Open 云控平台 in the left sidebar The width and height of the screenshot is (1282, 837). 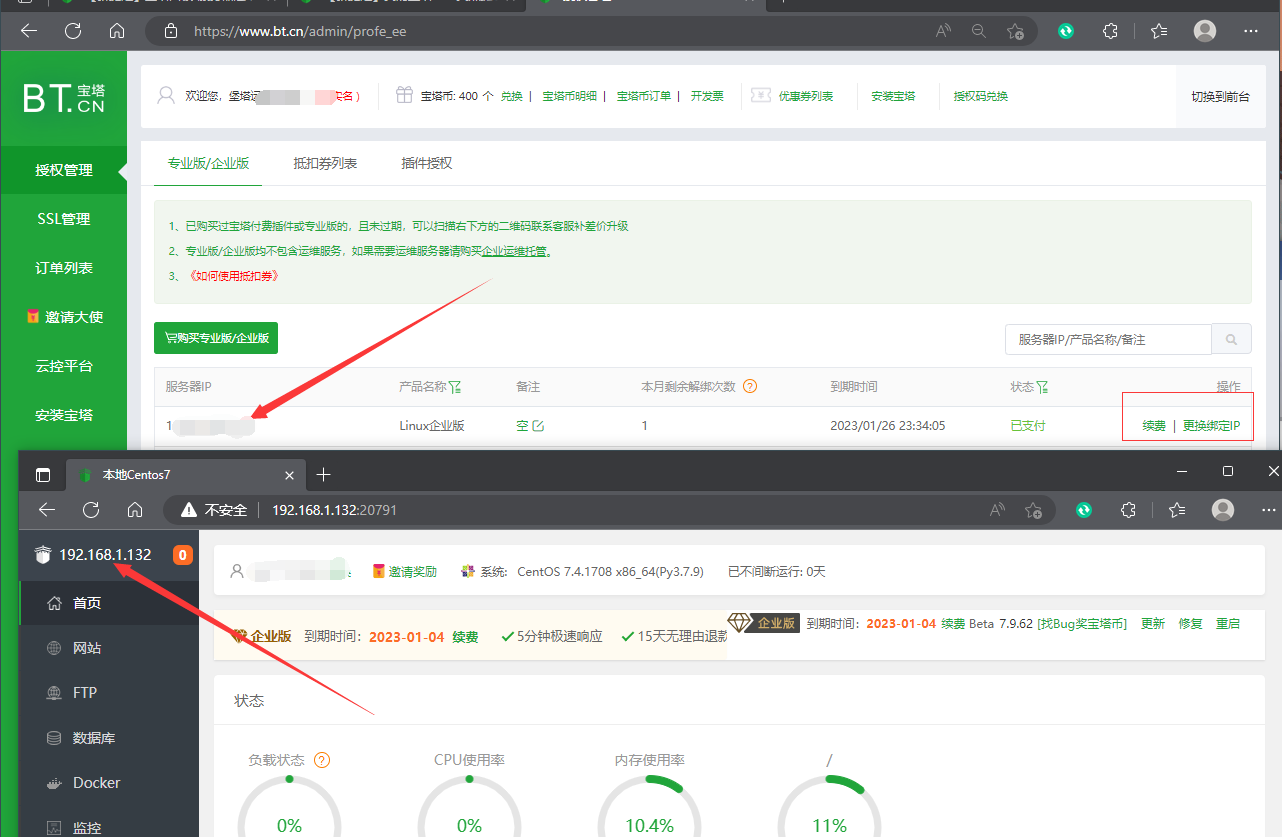coord(64,366)
